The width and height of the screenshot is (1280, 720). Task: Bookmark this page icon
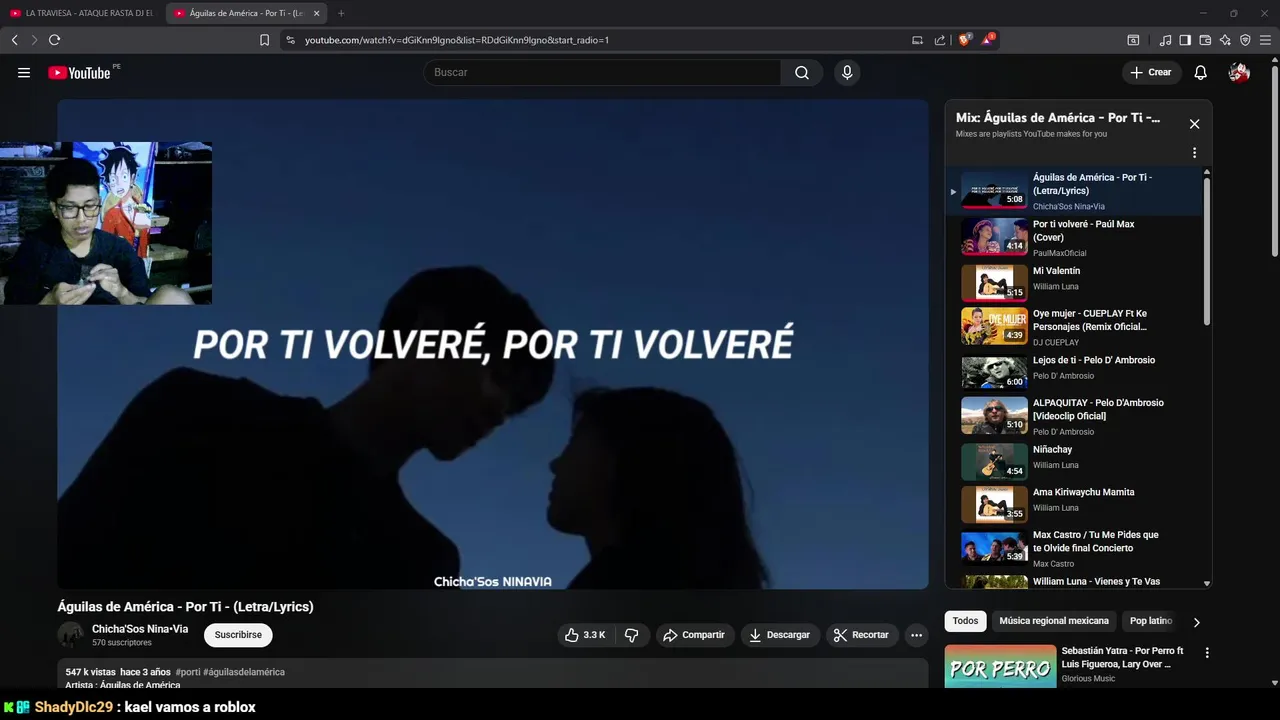click(264, 40)
